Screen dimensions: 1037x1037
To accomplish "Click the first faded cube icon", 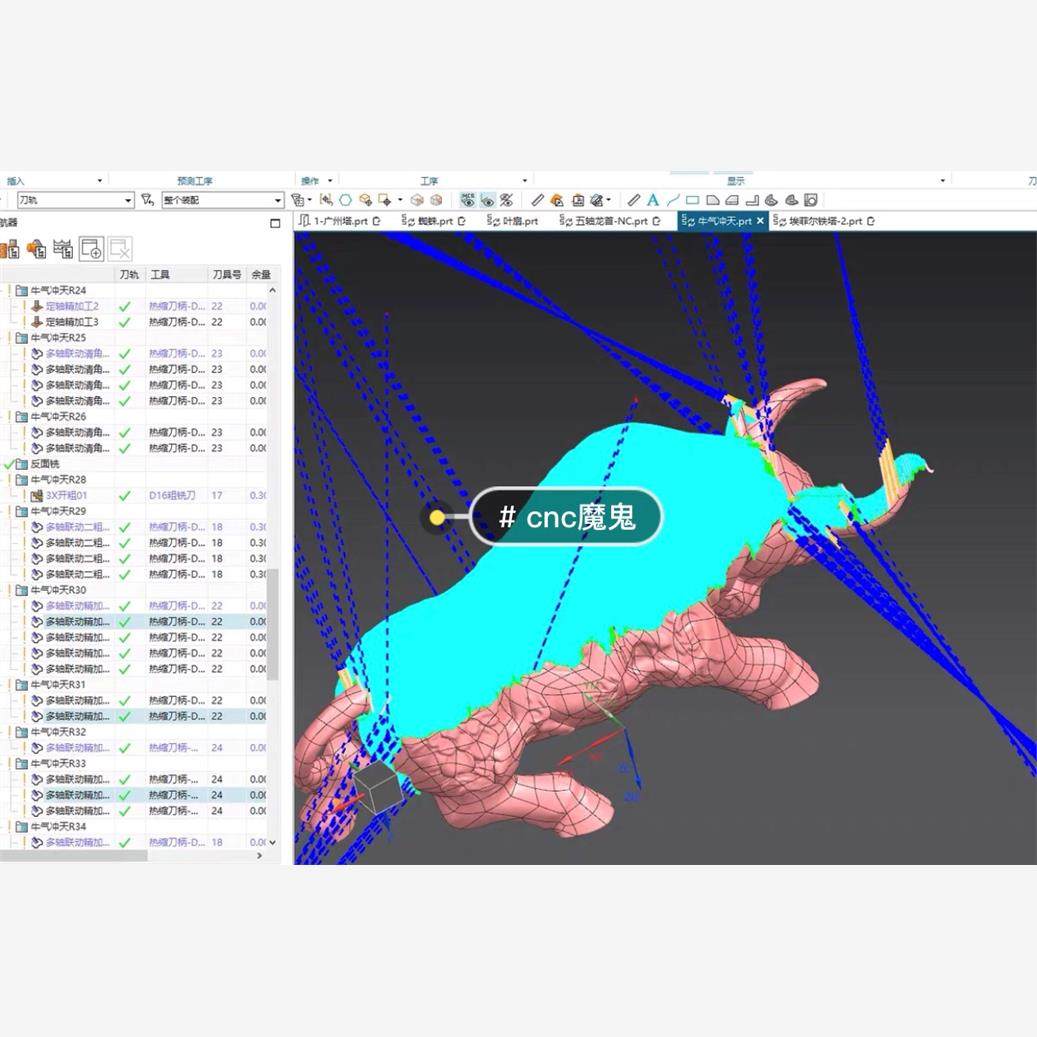I will click(417, 200).
